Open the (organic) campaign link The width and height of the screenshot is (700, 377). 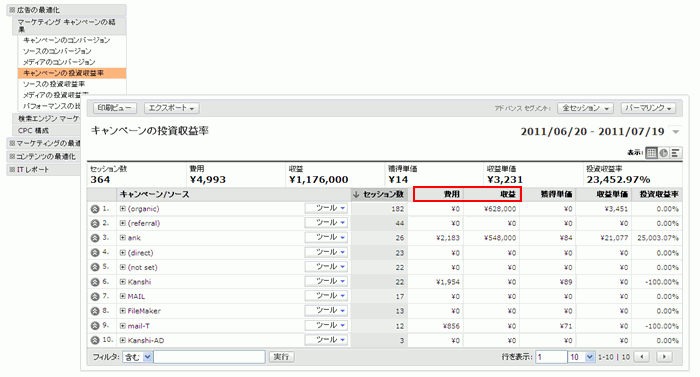tap(143, 209)
